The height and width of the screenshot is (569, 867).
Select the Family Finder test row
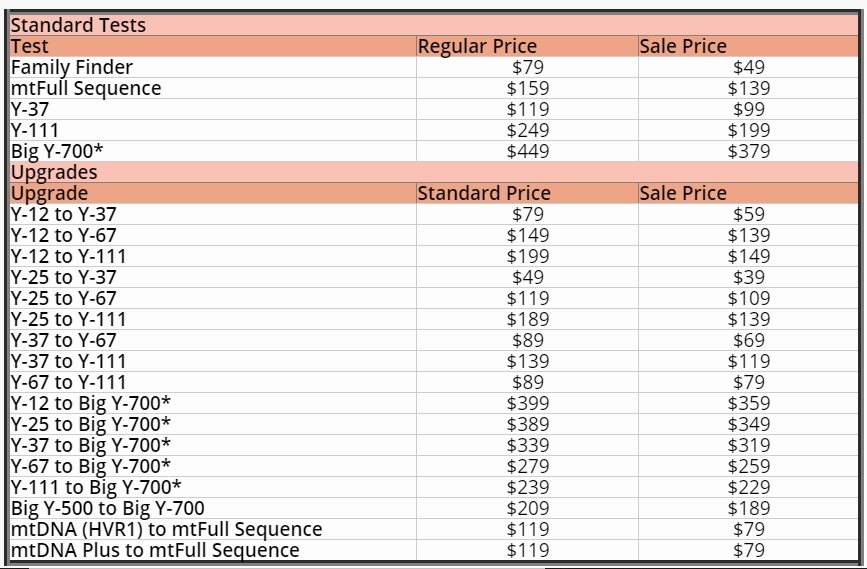(434, 67)
